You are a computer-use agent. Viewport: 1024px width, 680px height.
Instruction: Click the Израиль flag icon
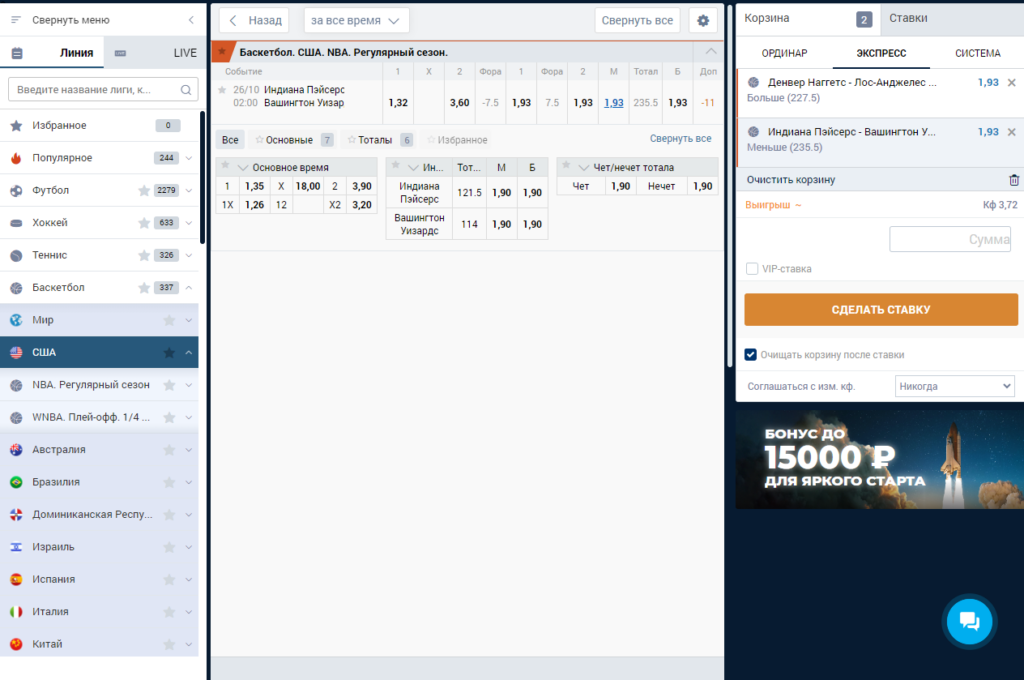tap(16, 547)
